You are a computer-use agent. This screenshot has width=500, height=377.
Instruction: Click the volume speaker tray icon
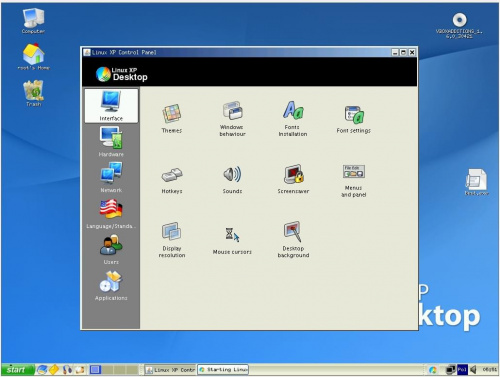(473, 369)
